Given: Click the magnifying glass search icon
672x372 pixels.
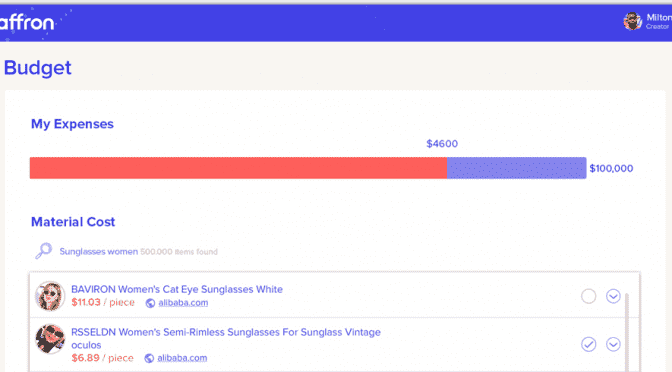Looking at the screenshot, I should pyautogui.click(x=43, y=251).
